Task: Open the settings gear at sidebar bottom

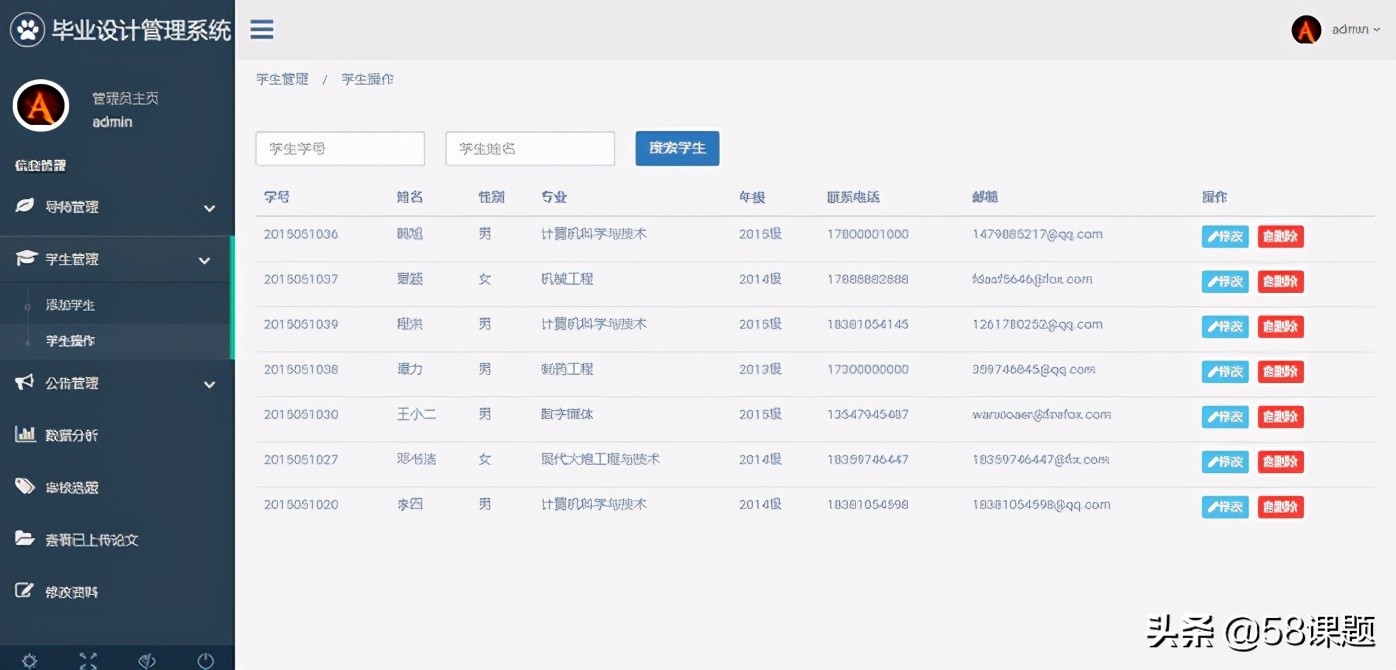Action: (28, 660)
